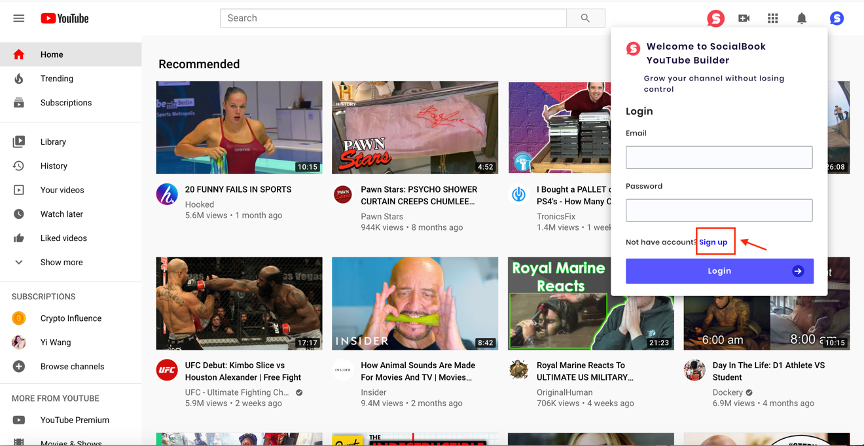This screenshot has width=864, height=446.
Task: Click the Pawn Stars channel name
Action: (382, 217)
